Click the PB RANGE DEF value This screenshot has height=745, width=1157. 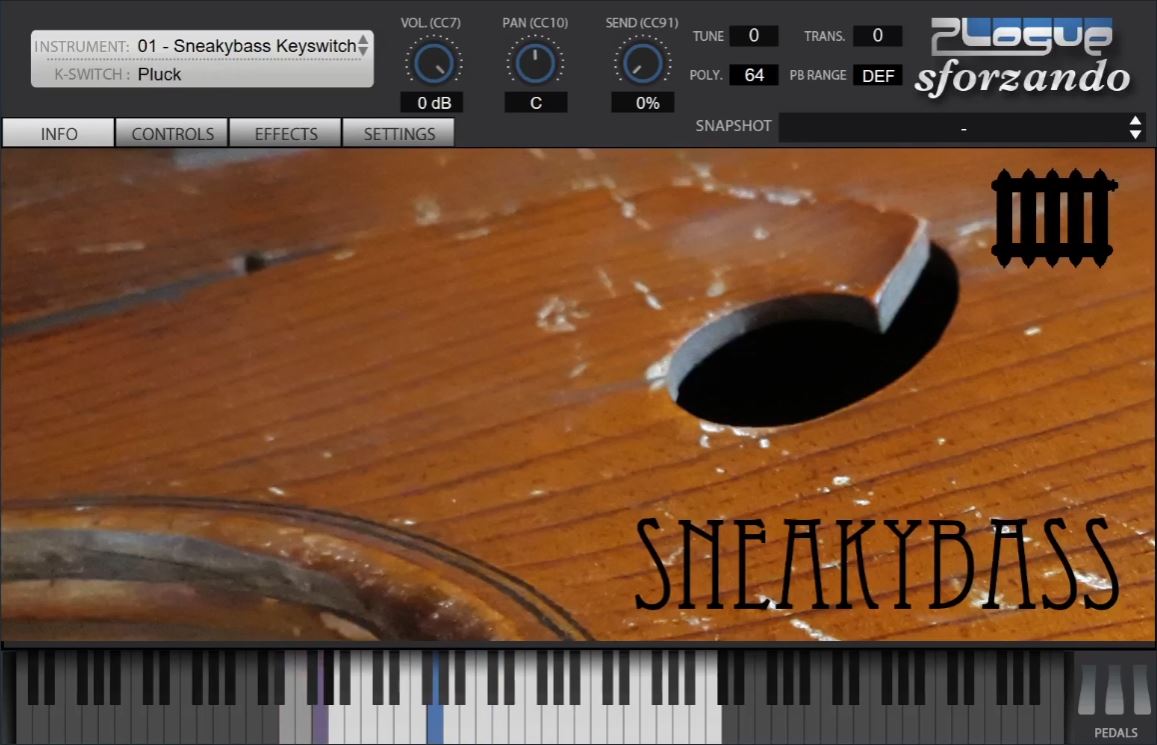coord(877,75)
